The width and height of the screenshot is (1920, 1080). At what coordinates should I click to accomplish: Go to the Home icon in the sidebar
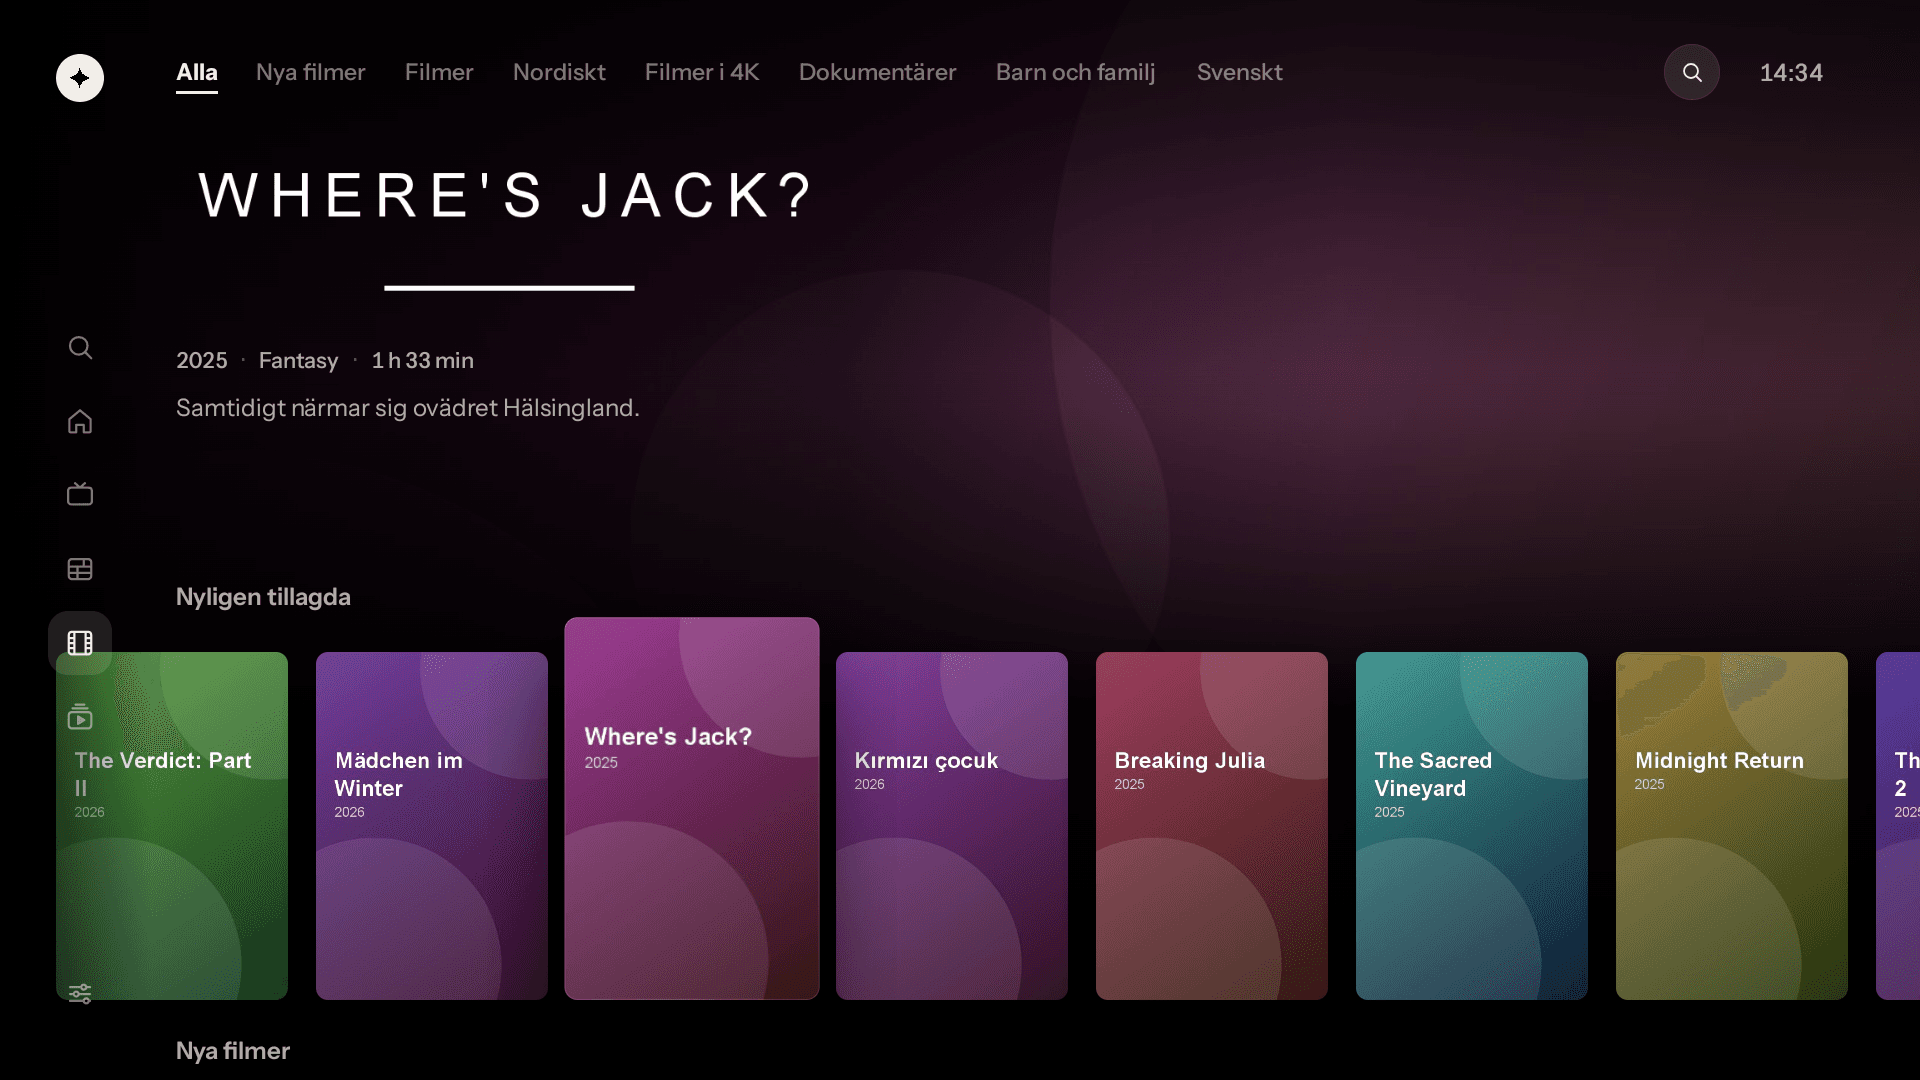pos(80,421)
